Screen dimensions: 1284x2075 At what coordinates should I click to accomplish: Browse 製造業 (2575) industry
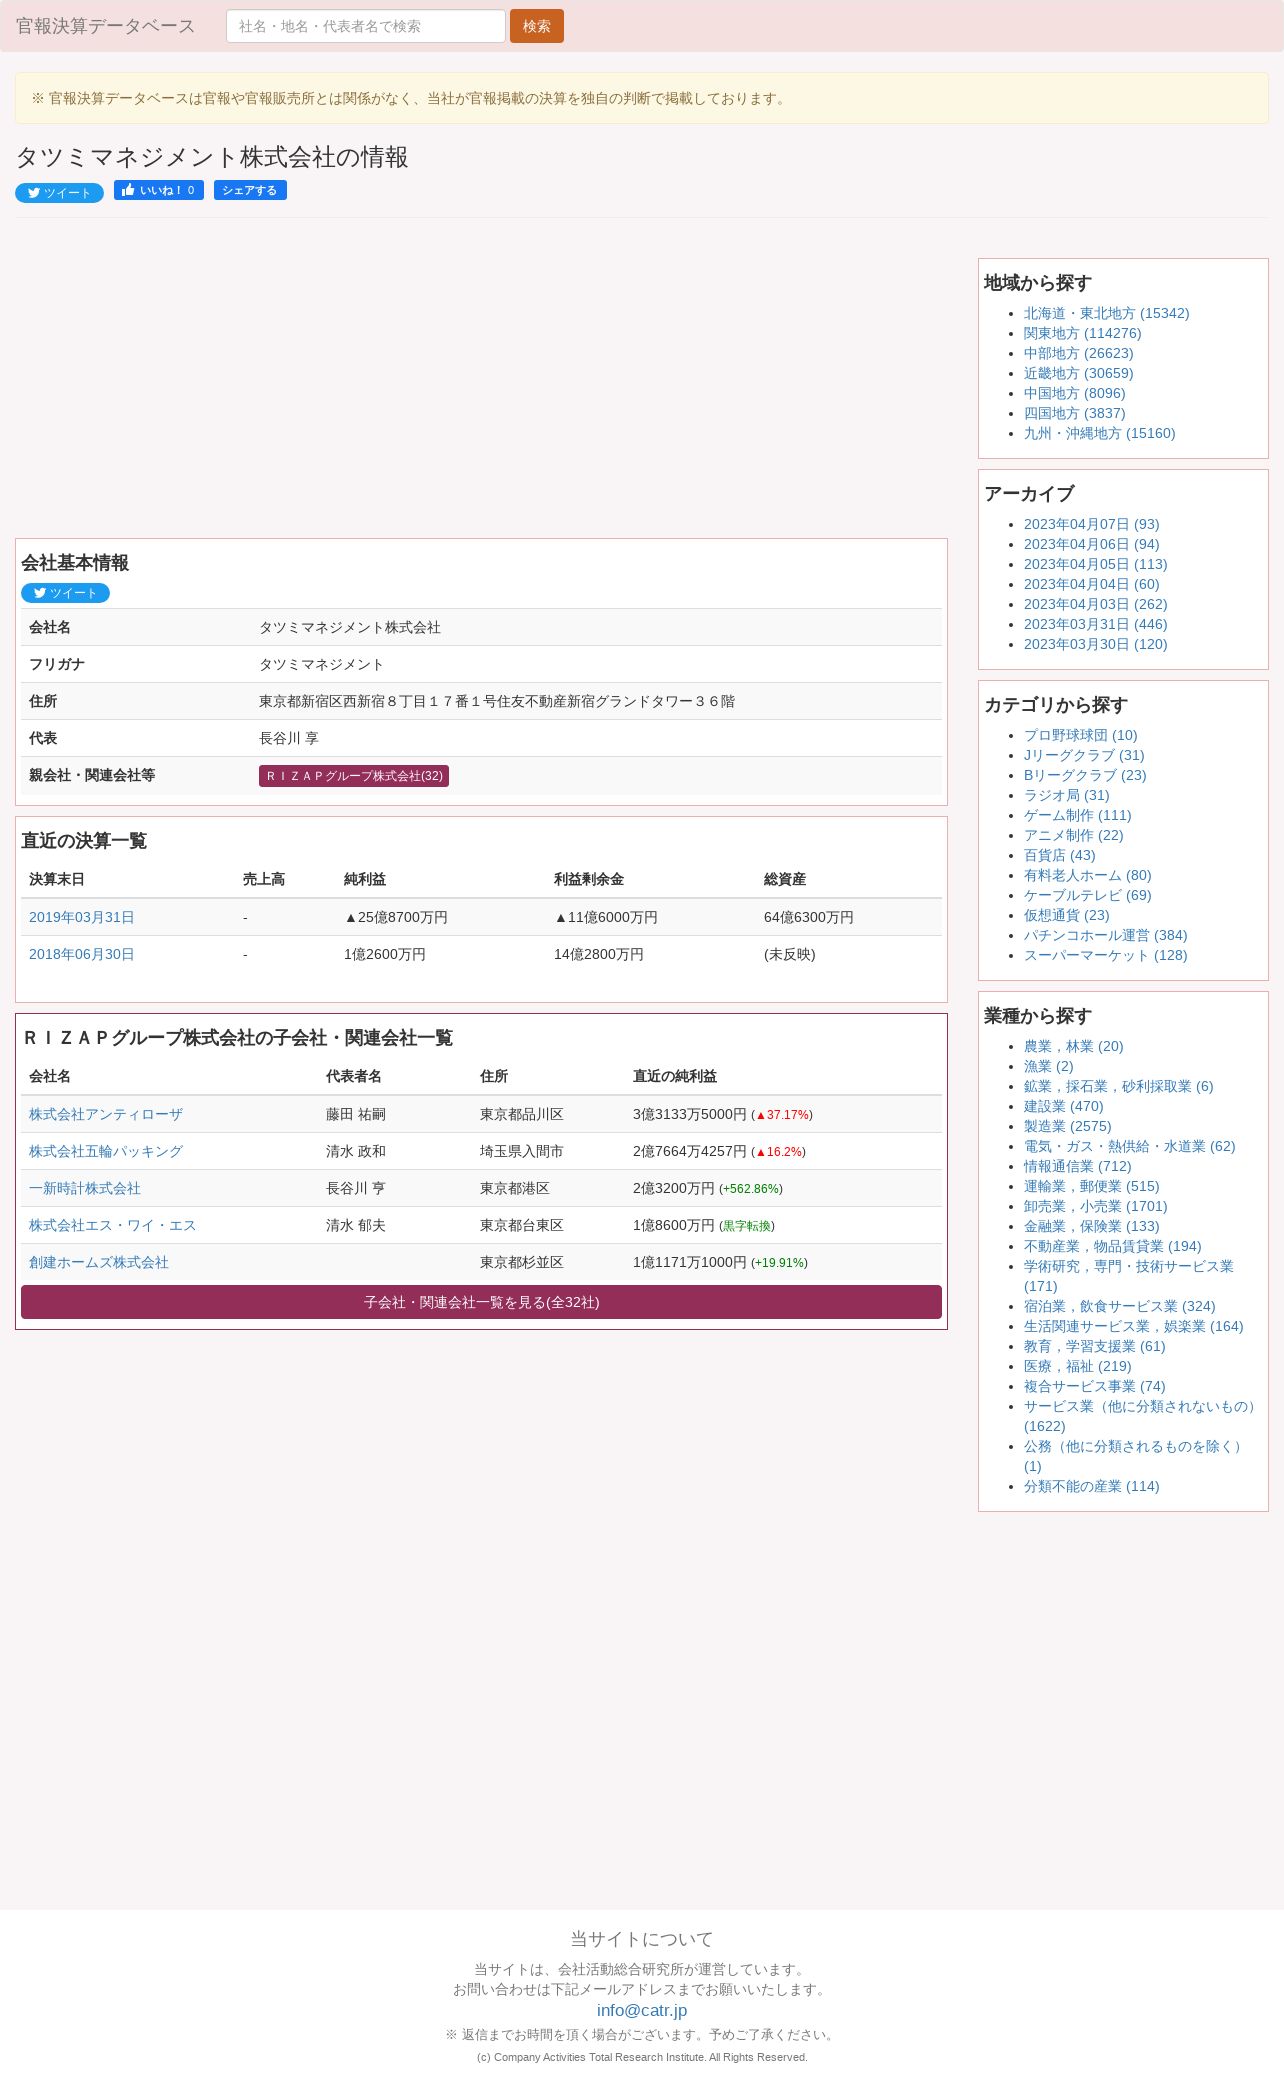click(1068, 1126)
